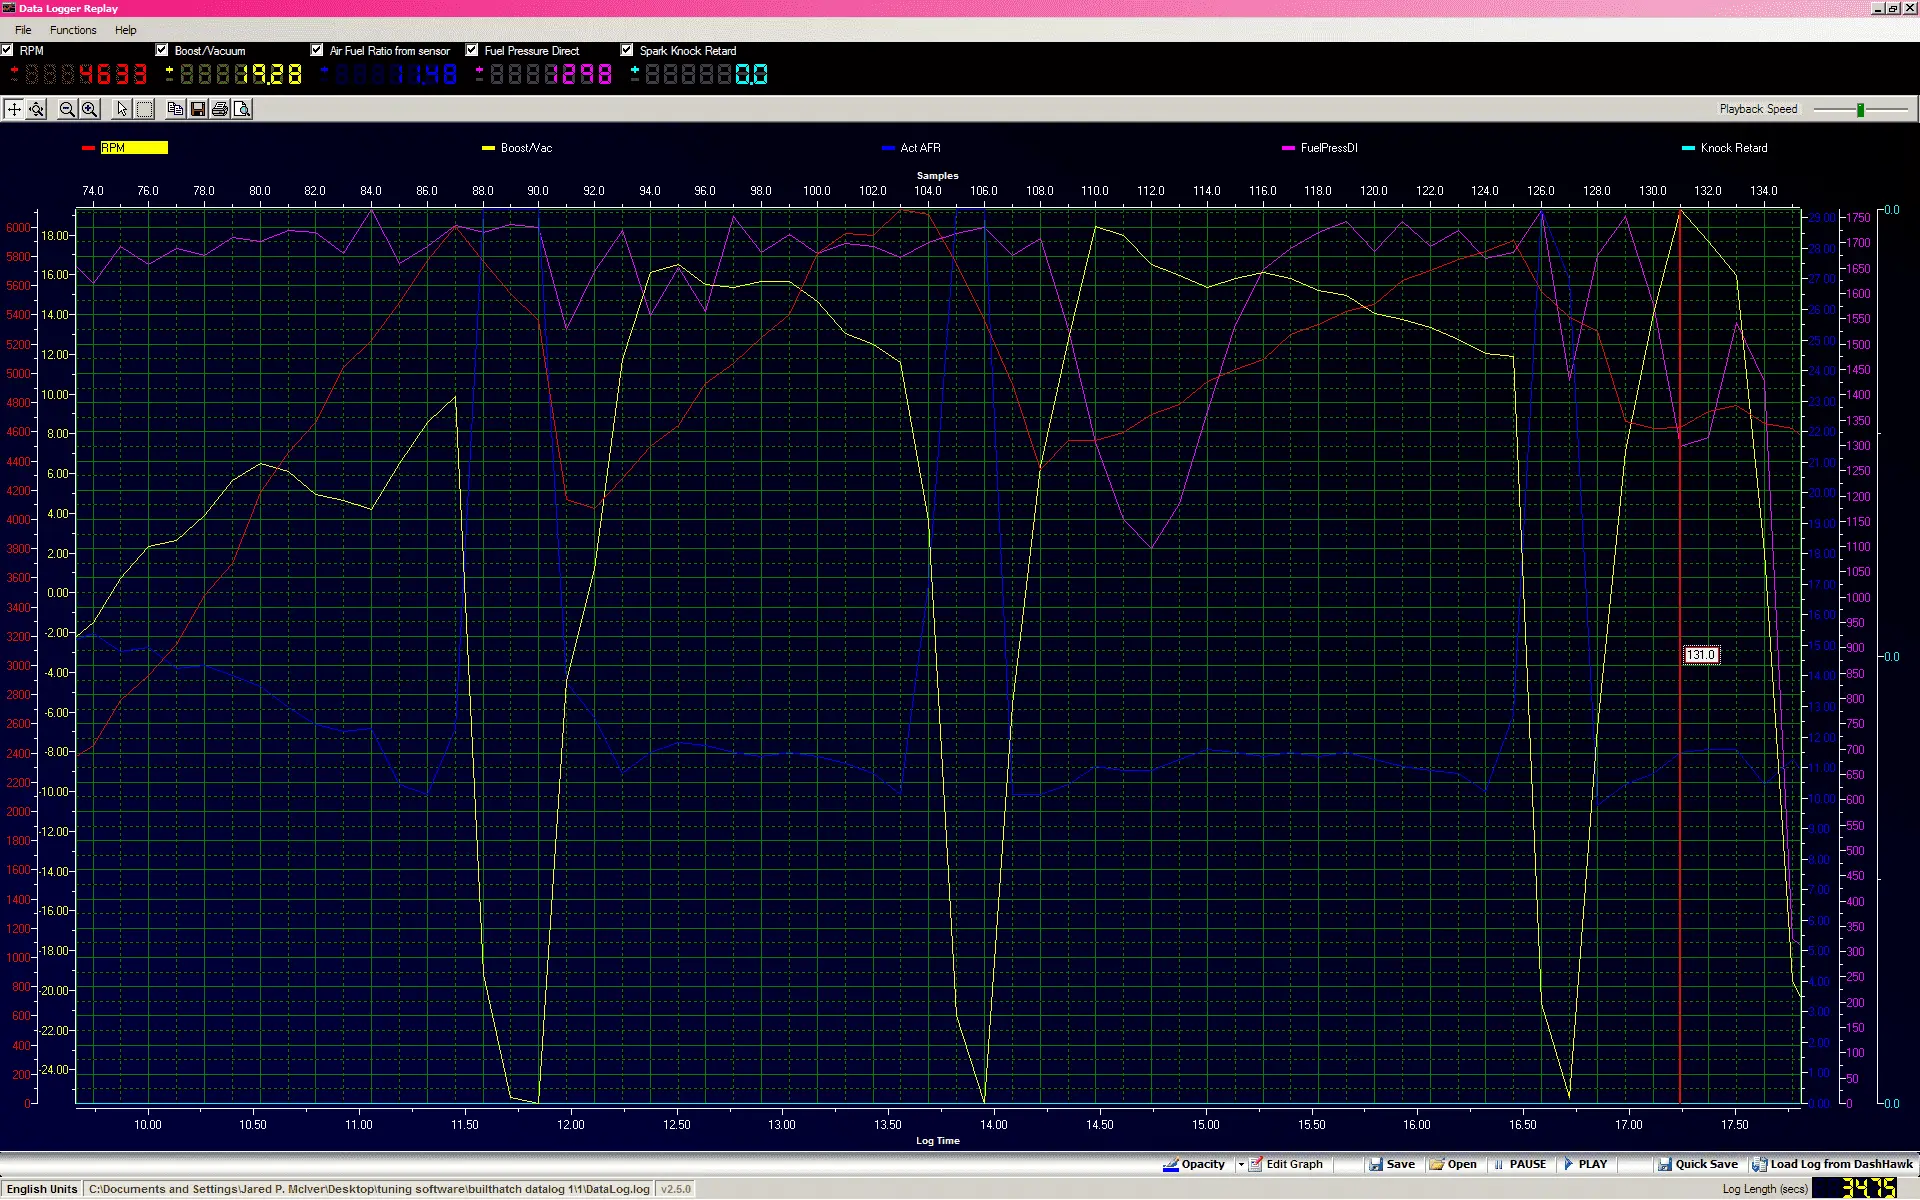1920x1200 pixels.
Task: Adjust the Playback Speed slider
Action: pyautogui.click(x=1860, y=109)
